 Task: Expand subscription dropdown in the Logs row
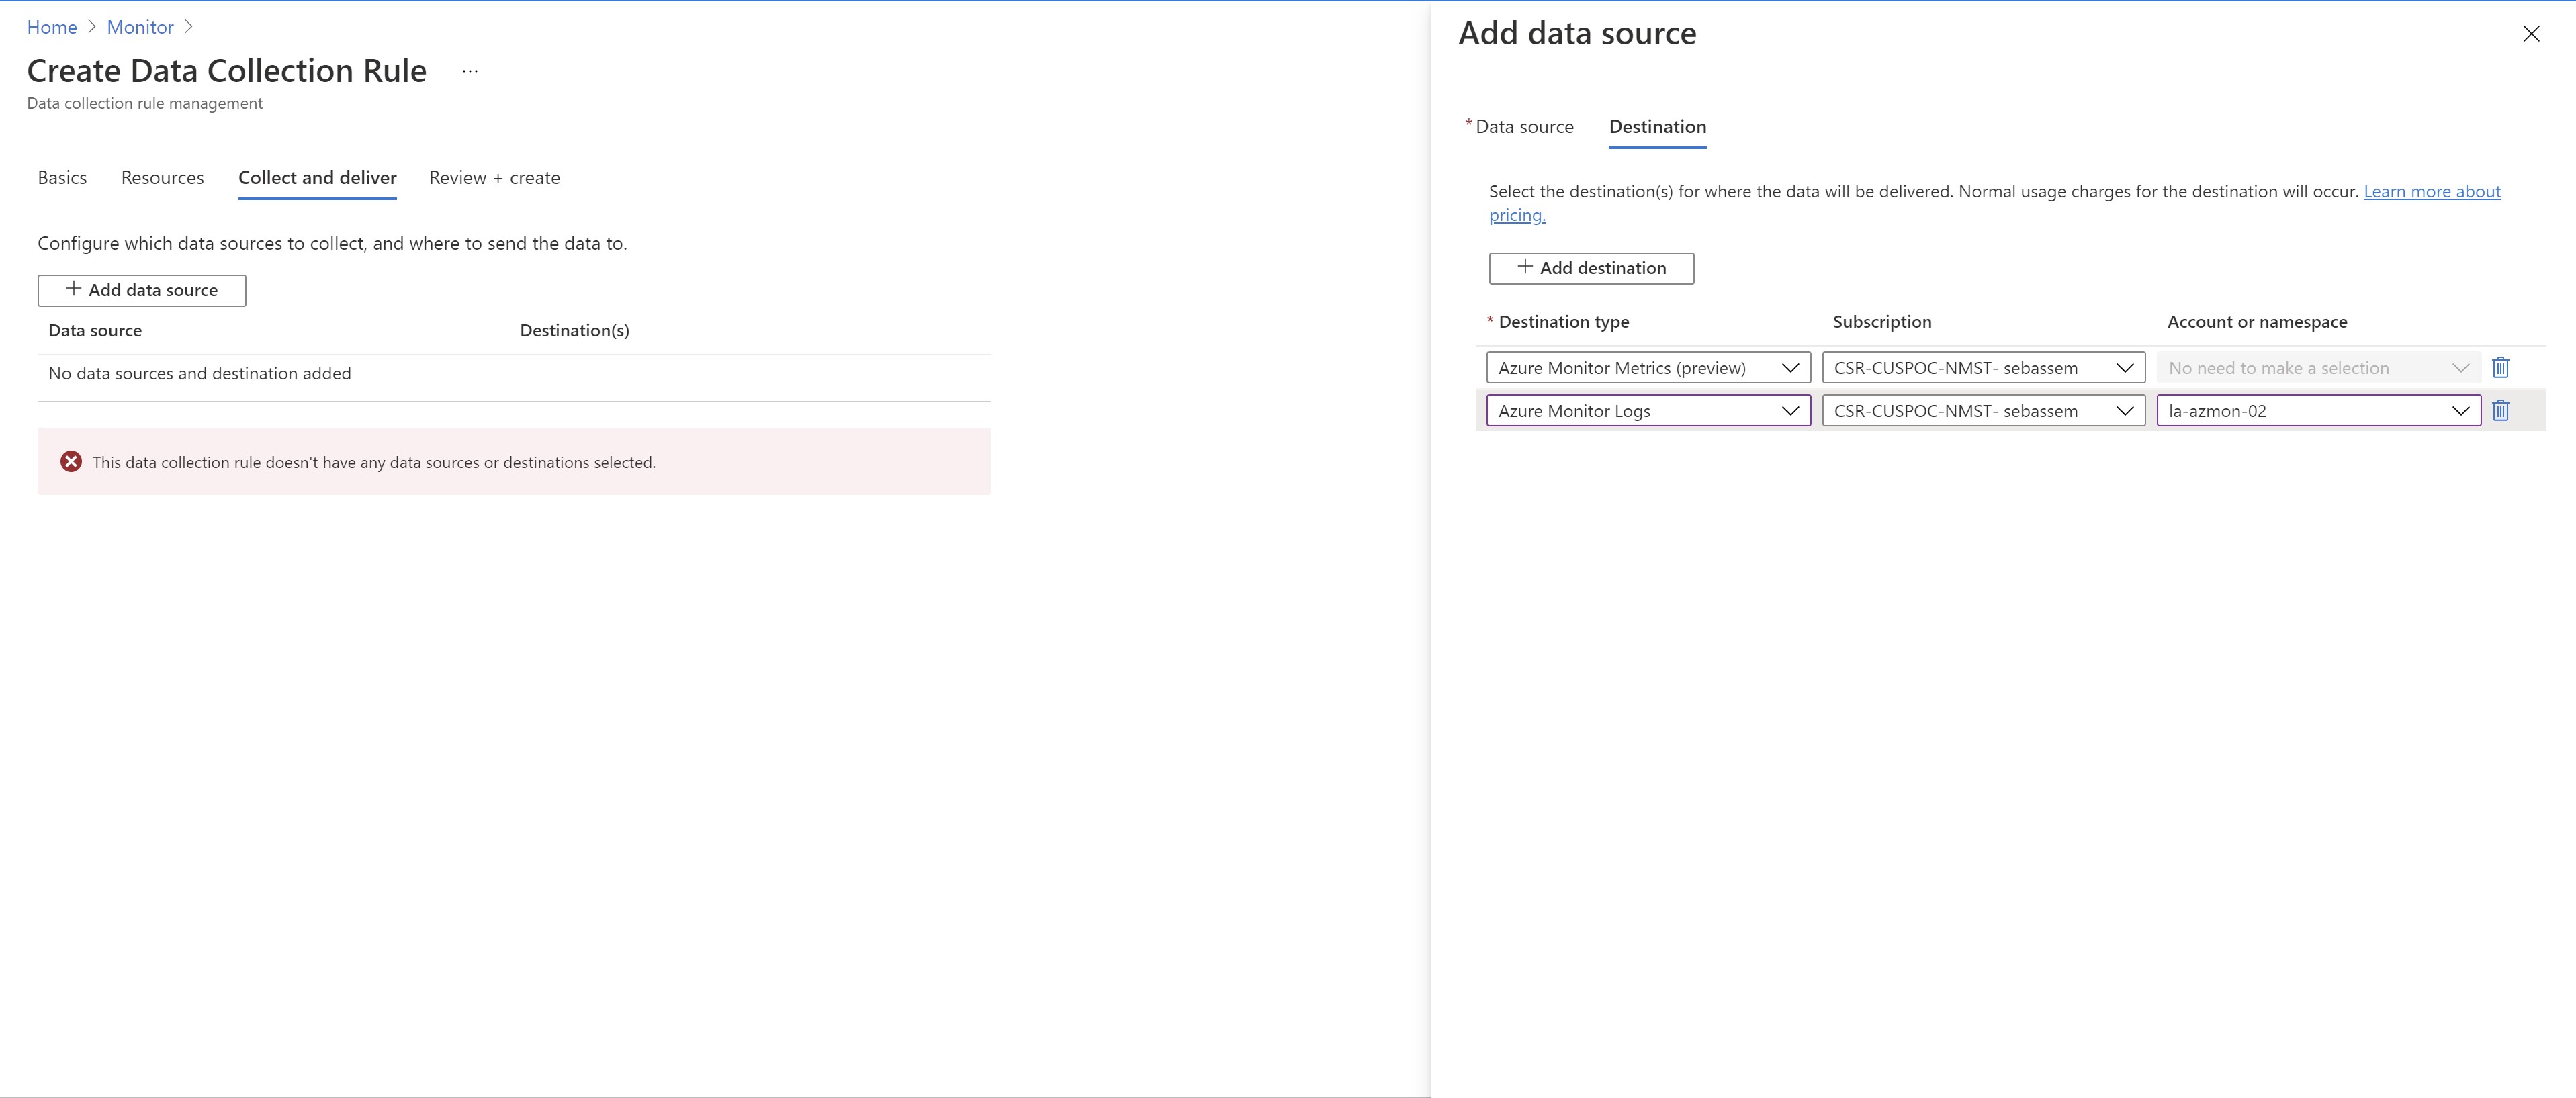tap(1983, 411)
